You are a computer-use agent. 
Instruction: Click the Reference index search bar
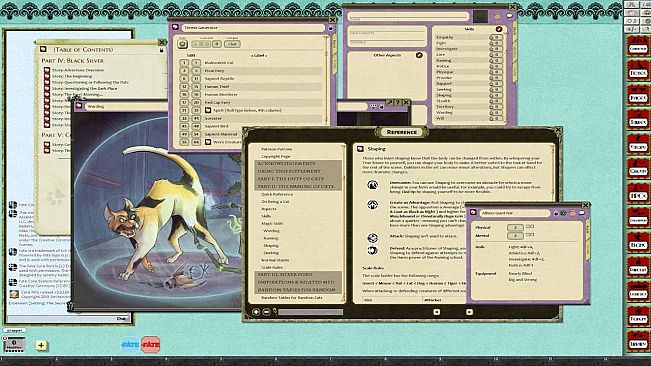tap(311, 312)
